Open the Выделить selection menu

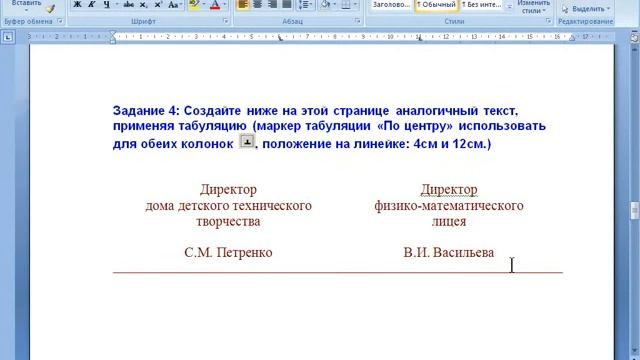pos(586,9)
